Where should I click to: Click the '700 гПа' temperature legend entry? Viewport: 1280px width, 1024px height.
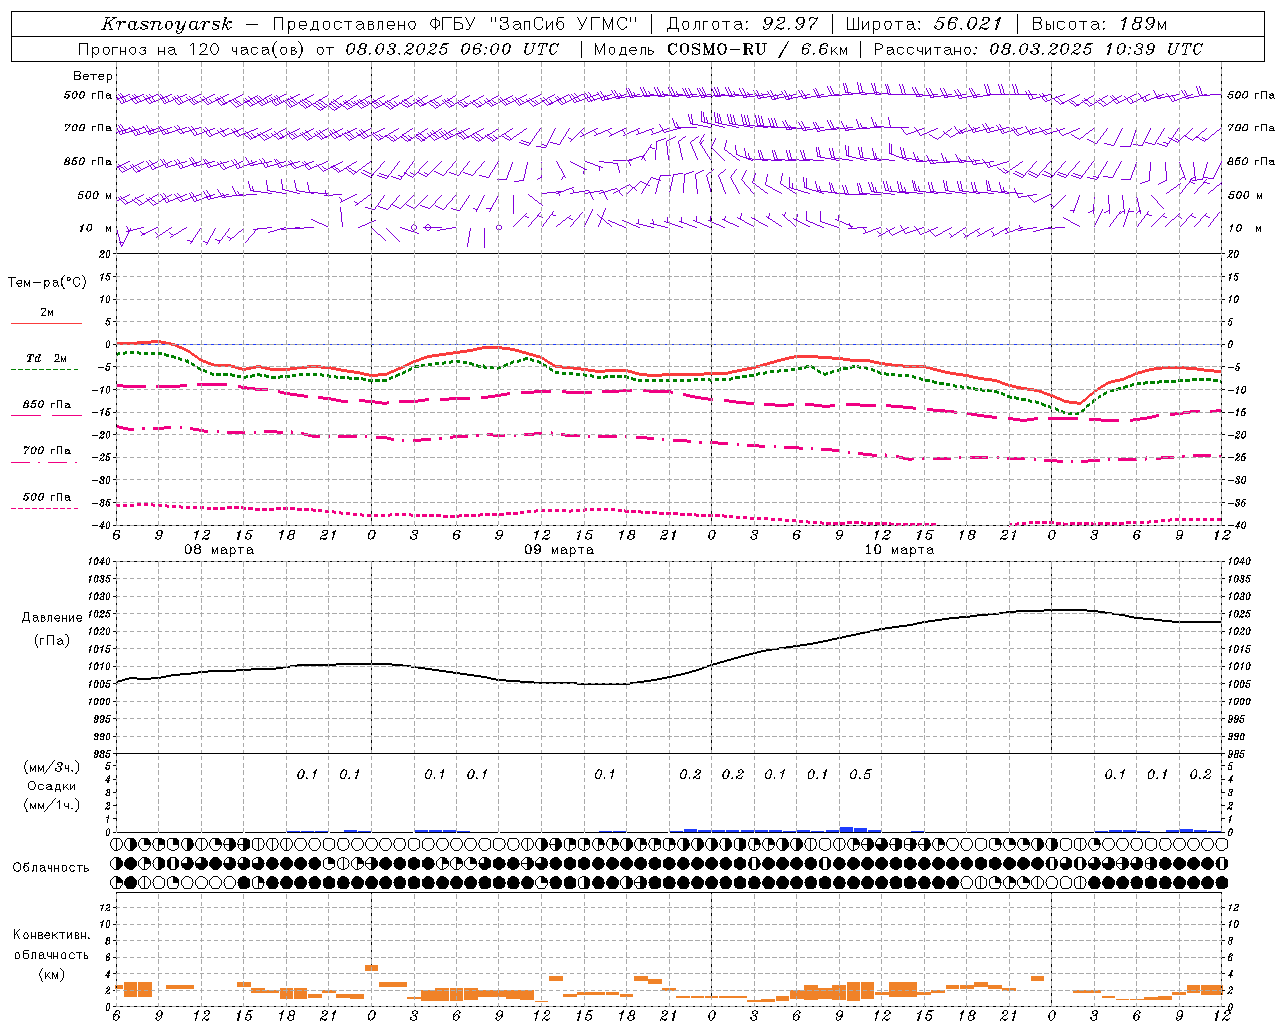[x=47, y=450]
